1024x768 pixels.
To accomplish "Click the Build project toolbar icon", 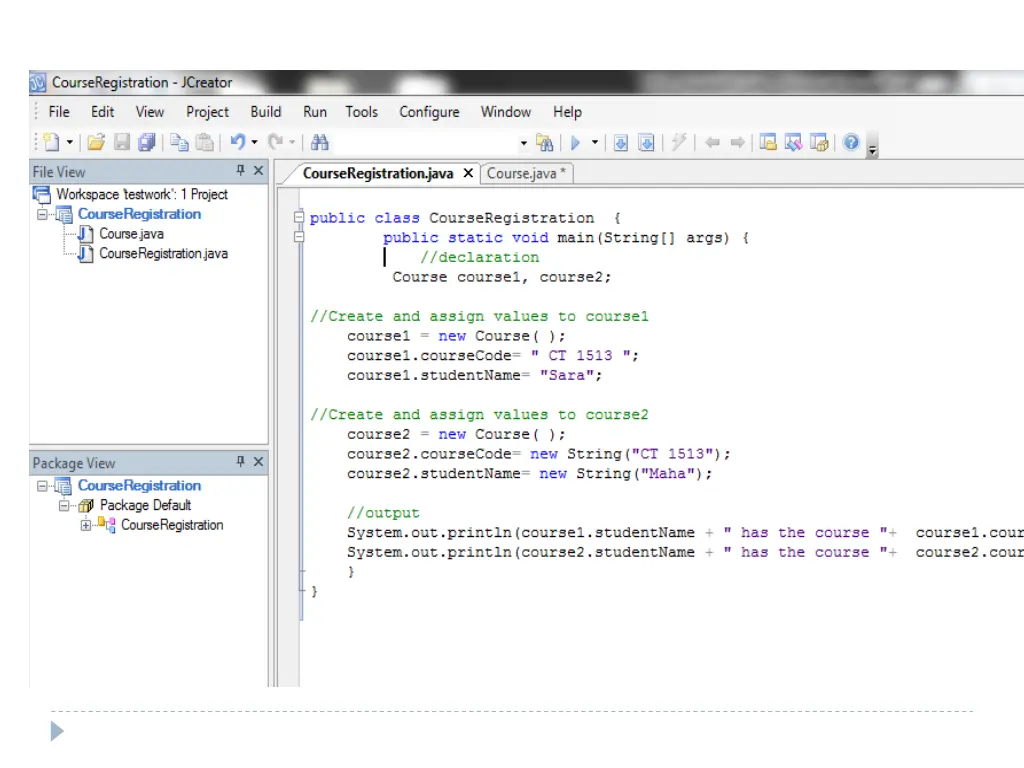I will [x=646, y=142].
